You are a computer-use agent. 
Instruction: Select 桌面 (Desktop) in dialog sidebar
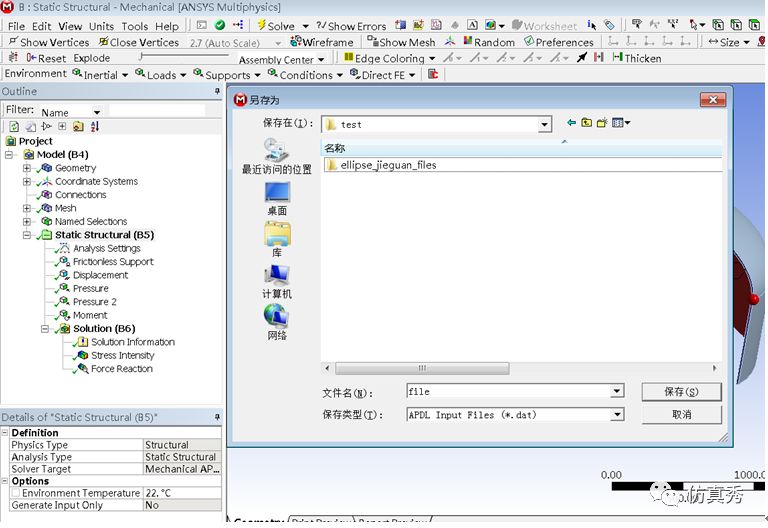(x=277, y=199)
